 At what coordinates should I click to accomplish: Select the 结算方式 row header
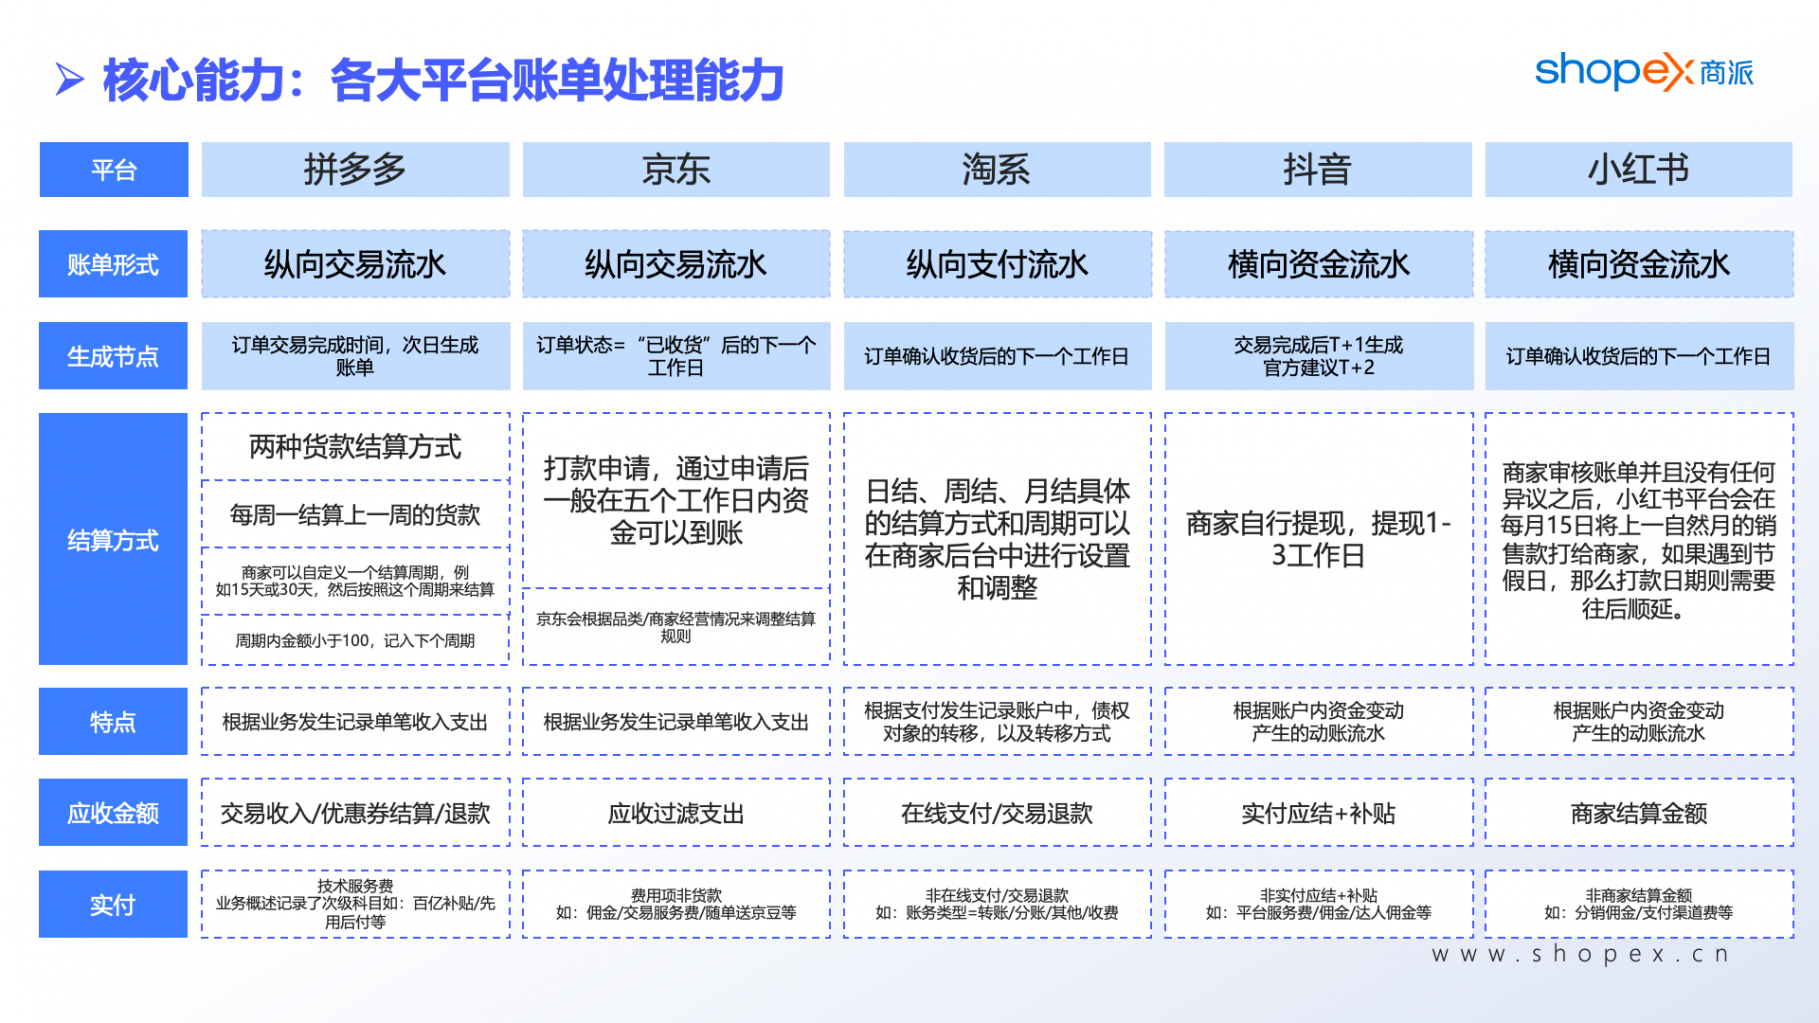(x=113, y=539)
